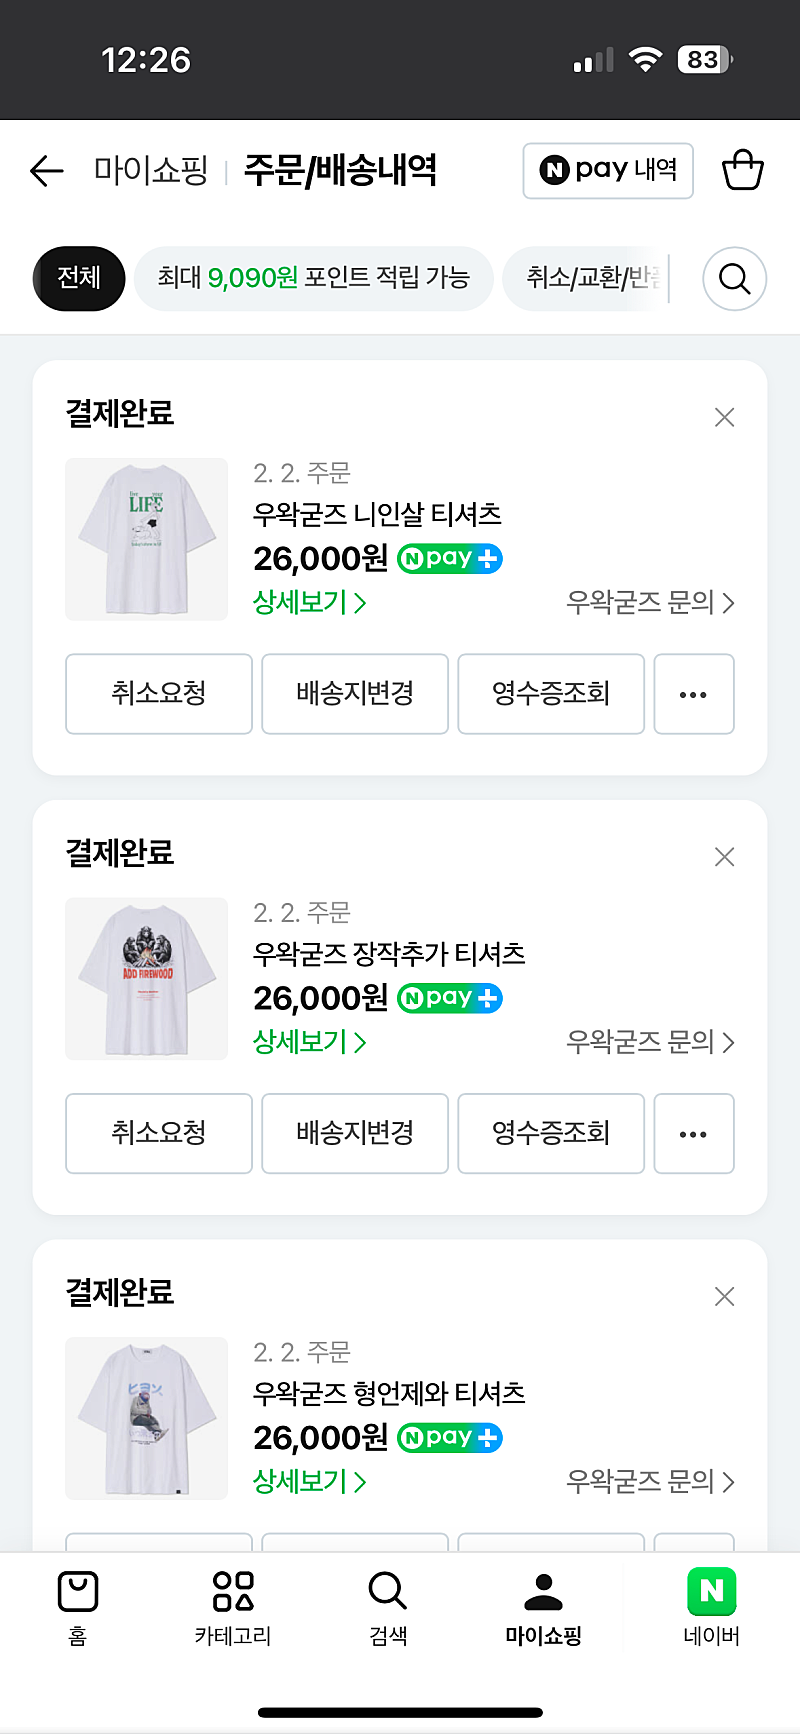Open 우왁굳즈 문의 for 형언제와 티셔츠
The width and height of the screenshot is (800, 1734).
(x=650, y=1481)
